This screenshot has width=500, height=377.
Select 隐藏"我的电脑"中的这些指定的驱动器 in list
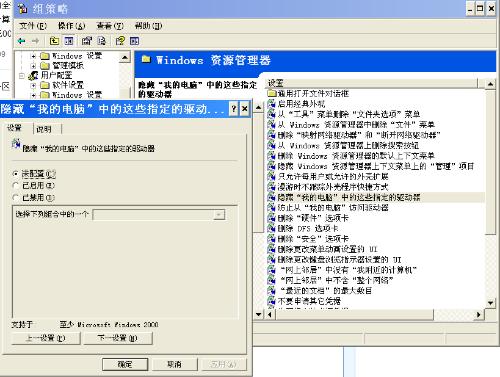click(375, 197)
